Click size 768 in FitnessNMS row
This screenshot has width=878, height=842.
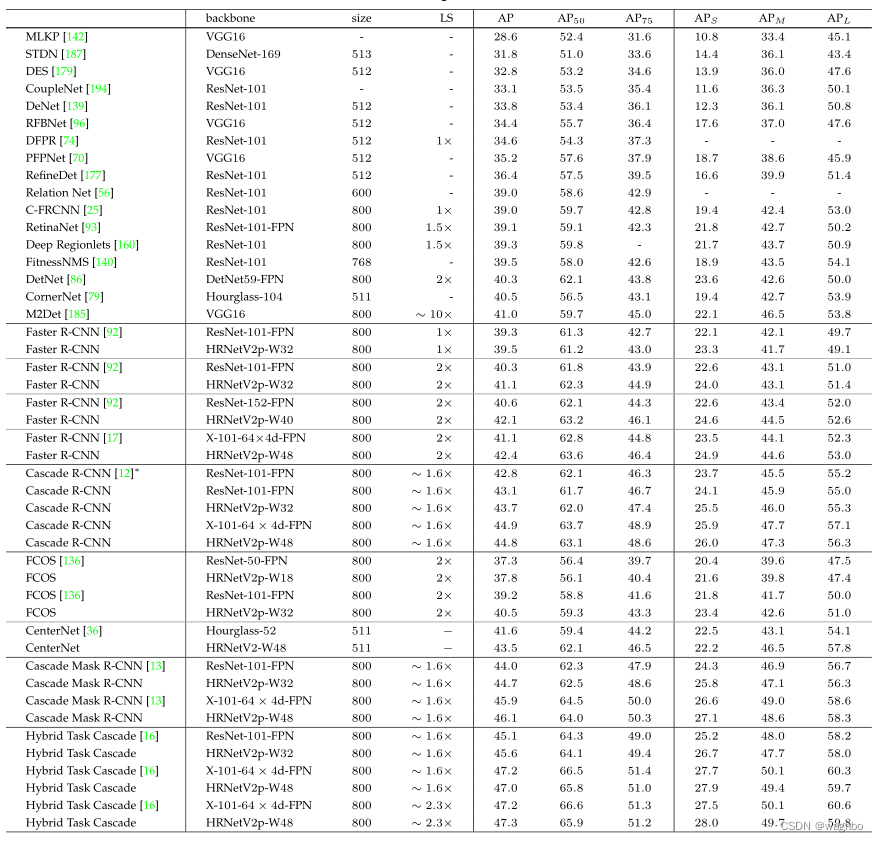point(361,263)
